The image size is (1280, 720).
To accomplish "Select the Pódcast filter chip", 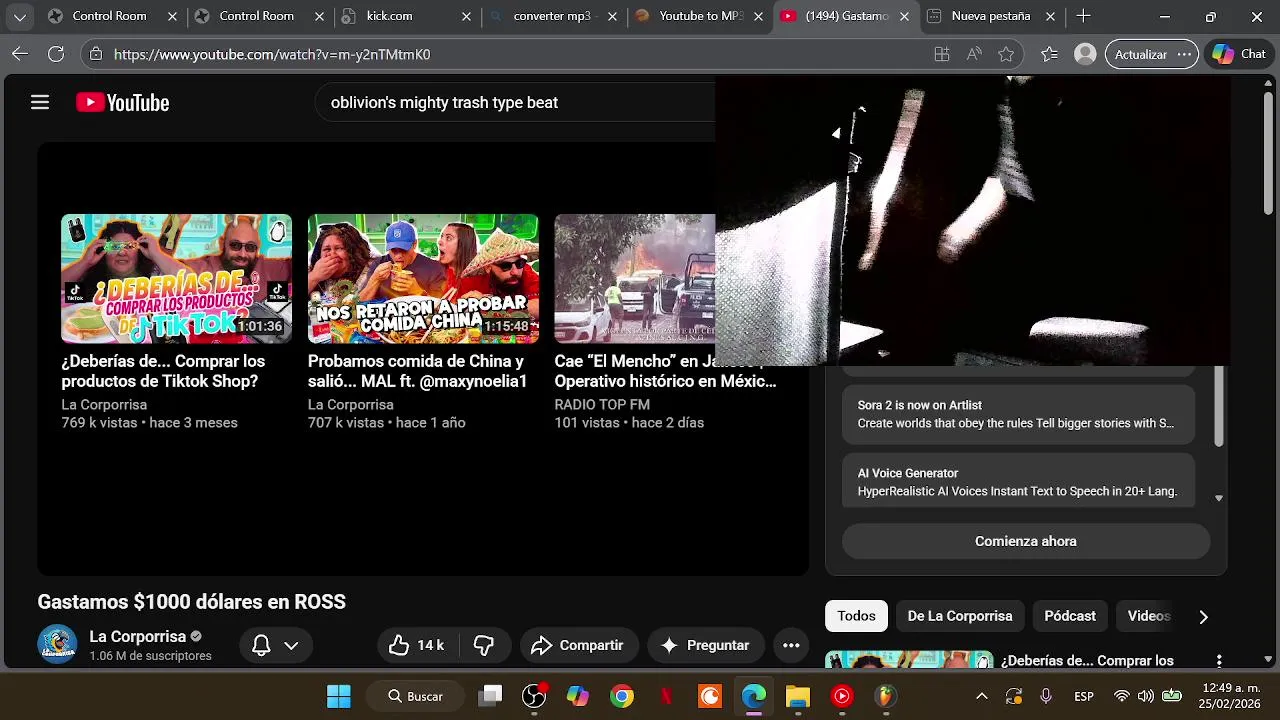I will (x=1070, y=616).
